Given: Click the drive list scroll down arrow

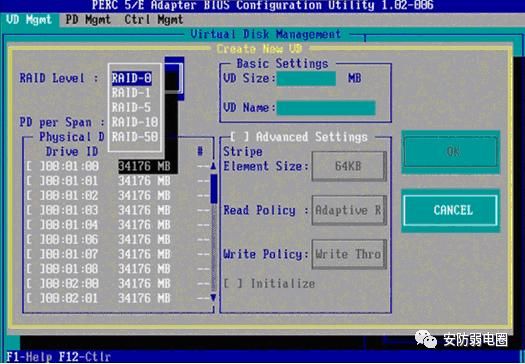Looking at the screenshot, I should pyautogui.click(x=213, y=298).
